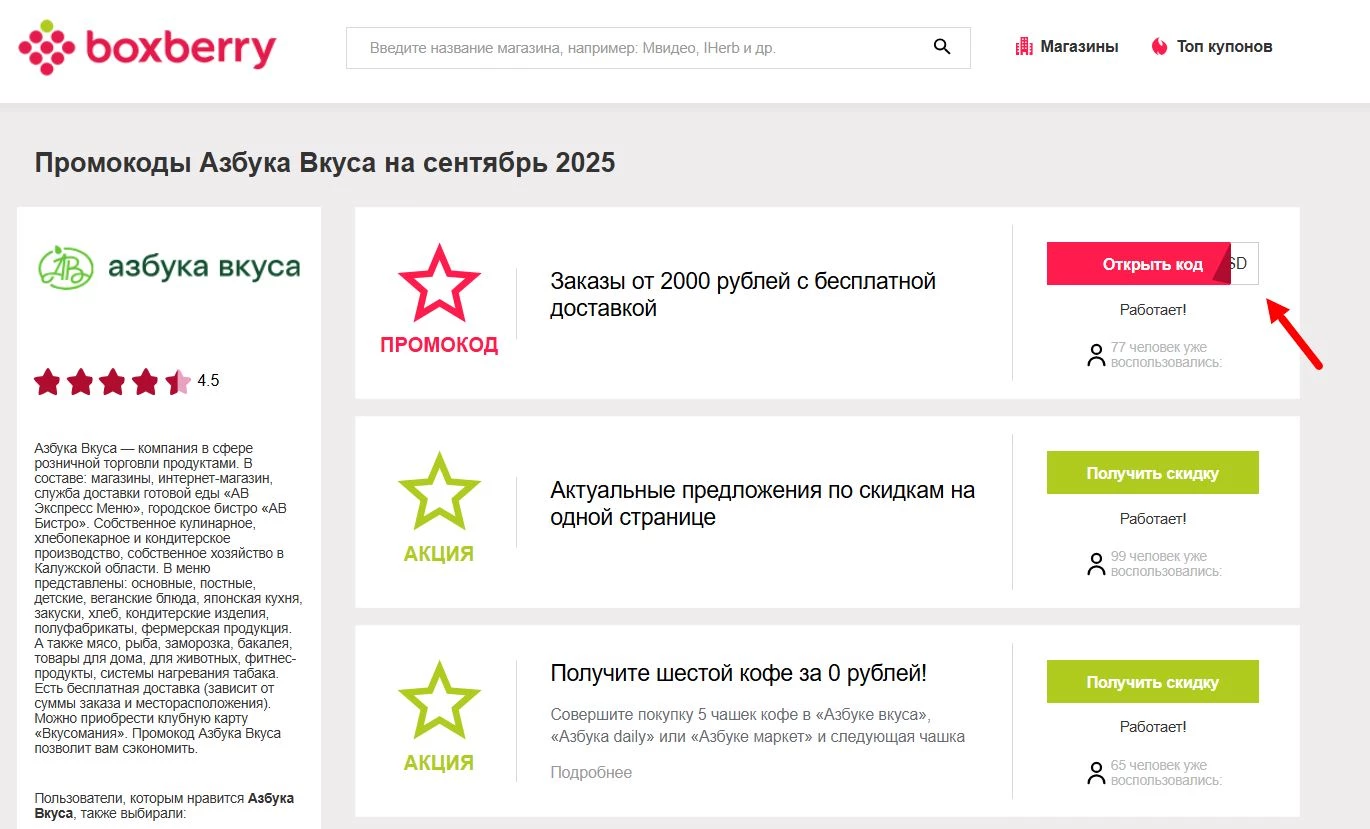Open the Подробнее link

tap(590, 771)
